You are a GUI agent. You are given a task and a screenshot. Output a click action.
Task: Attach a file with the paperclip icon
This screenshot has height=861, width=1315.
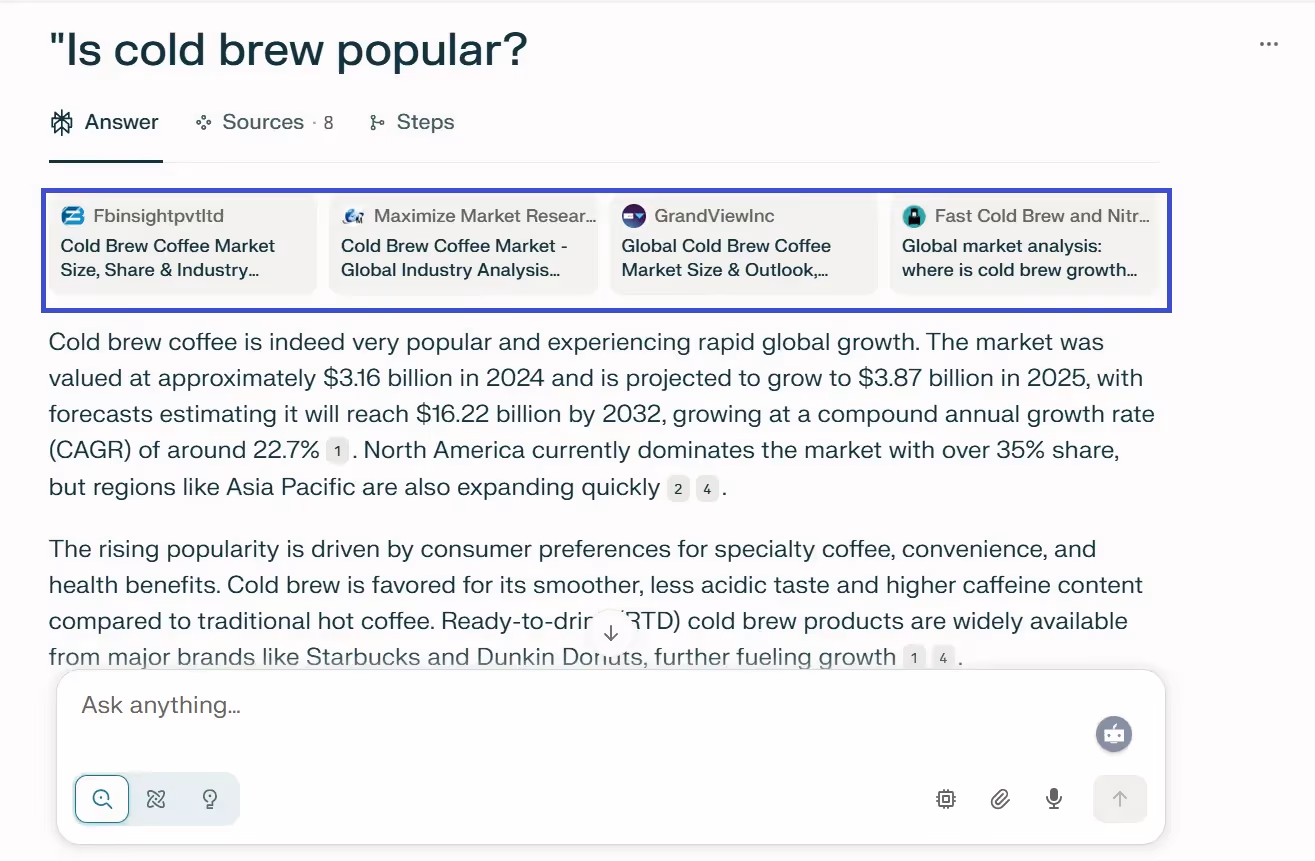pyautogui.click(x=1000, y=799)
